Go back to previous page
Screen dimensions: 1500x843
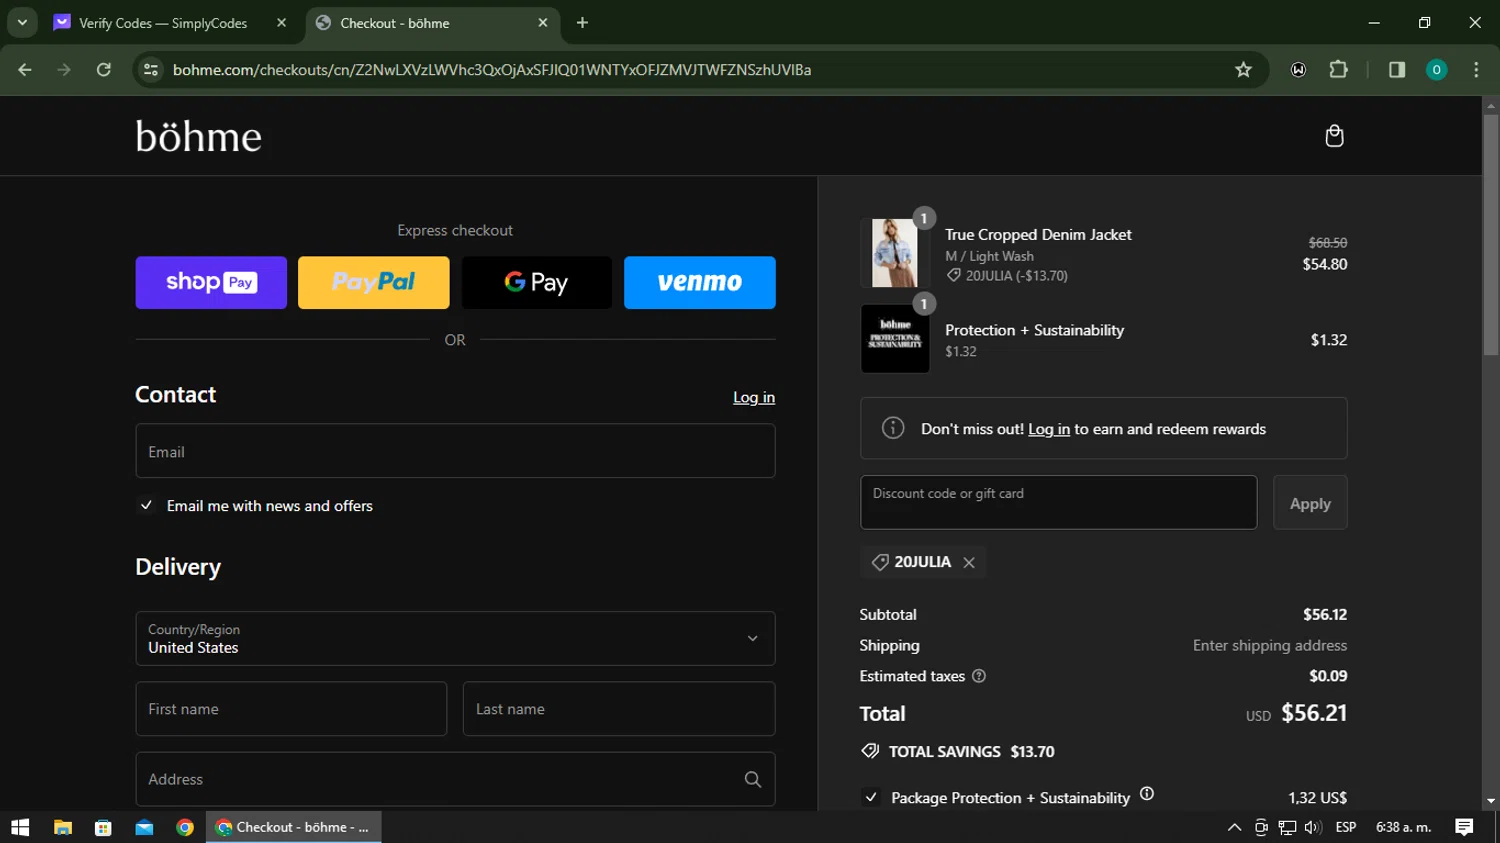(25, 70)
